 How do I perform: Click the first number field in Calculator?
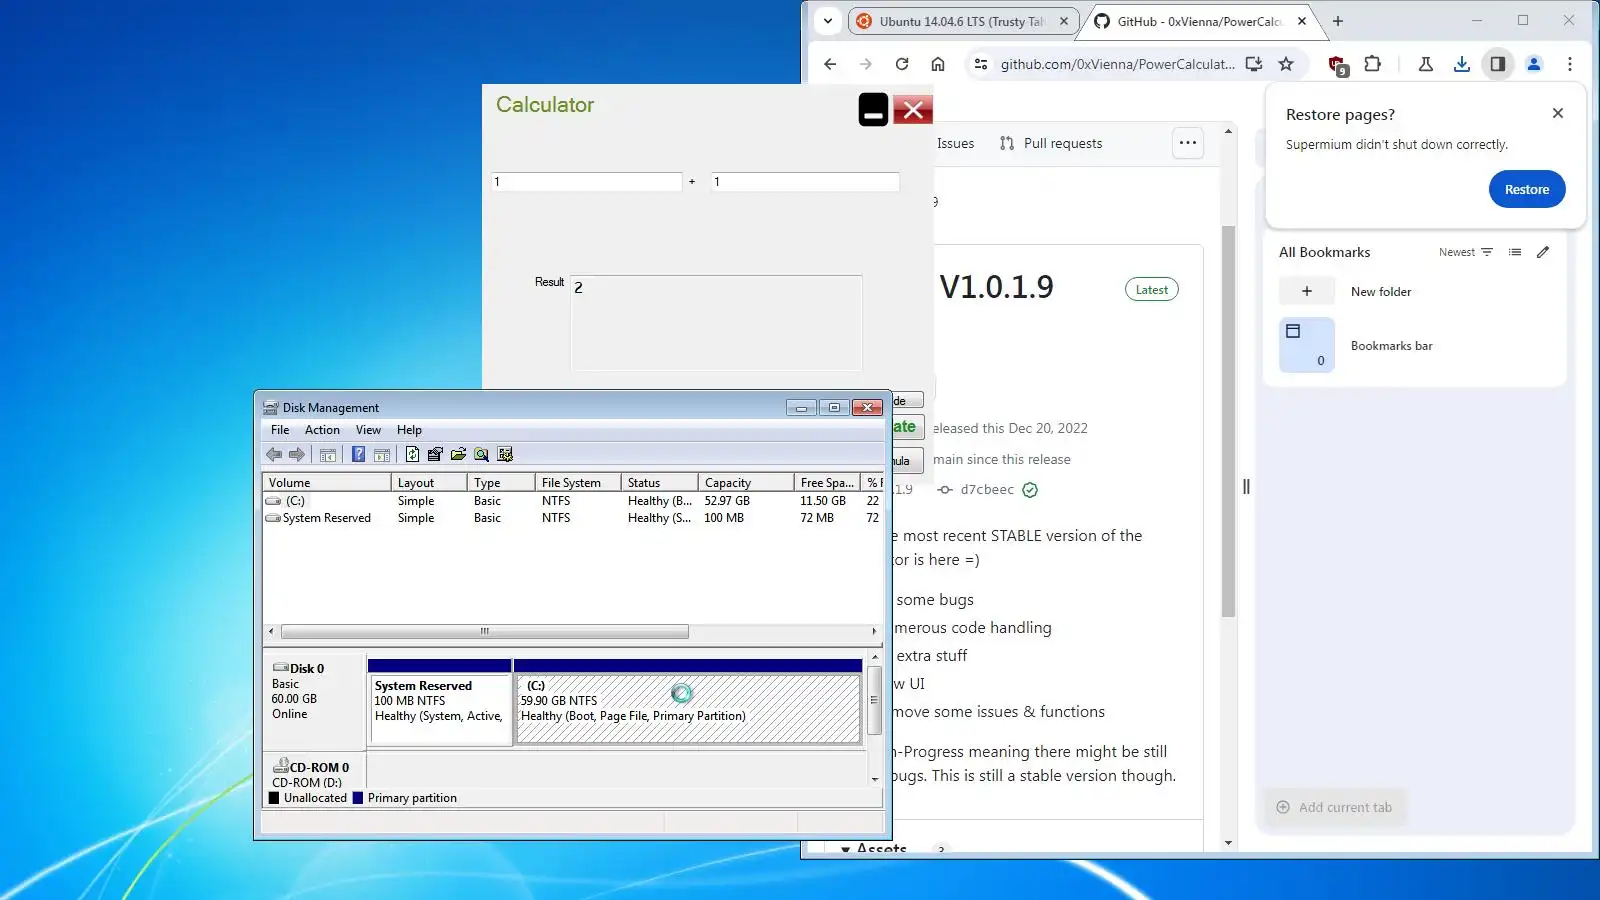pyautogui.click(x=587, y=182)
